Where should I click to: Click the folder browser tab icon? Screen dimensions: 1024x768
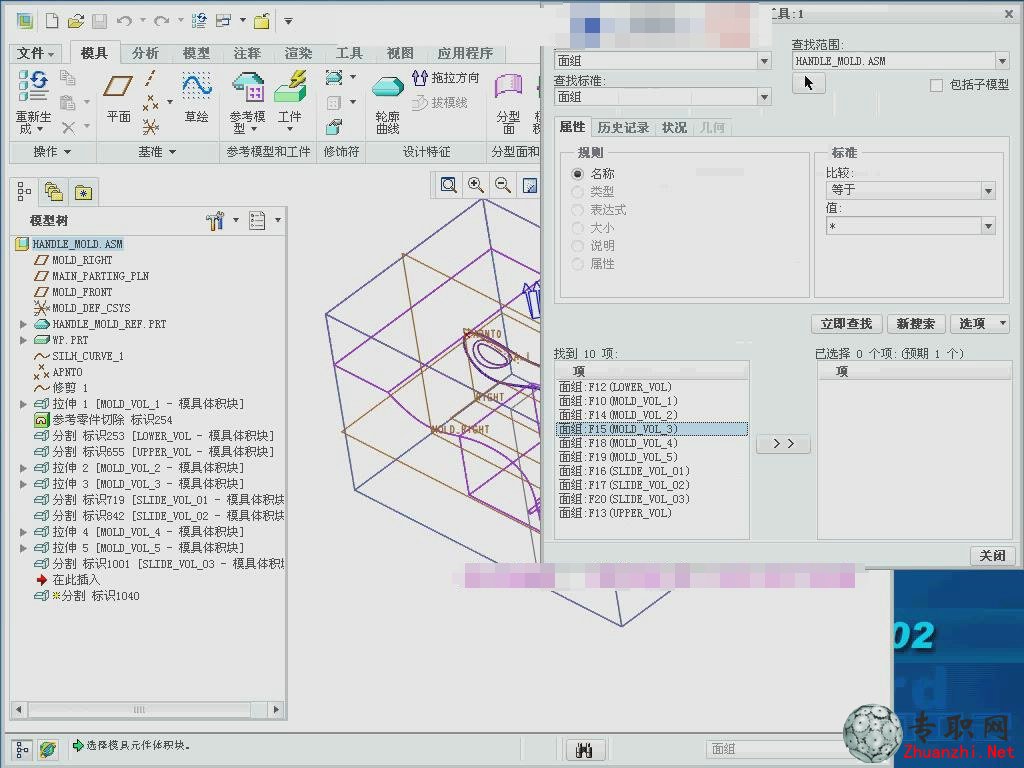54,192
